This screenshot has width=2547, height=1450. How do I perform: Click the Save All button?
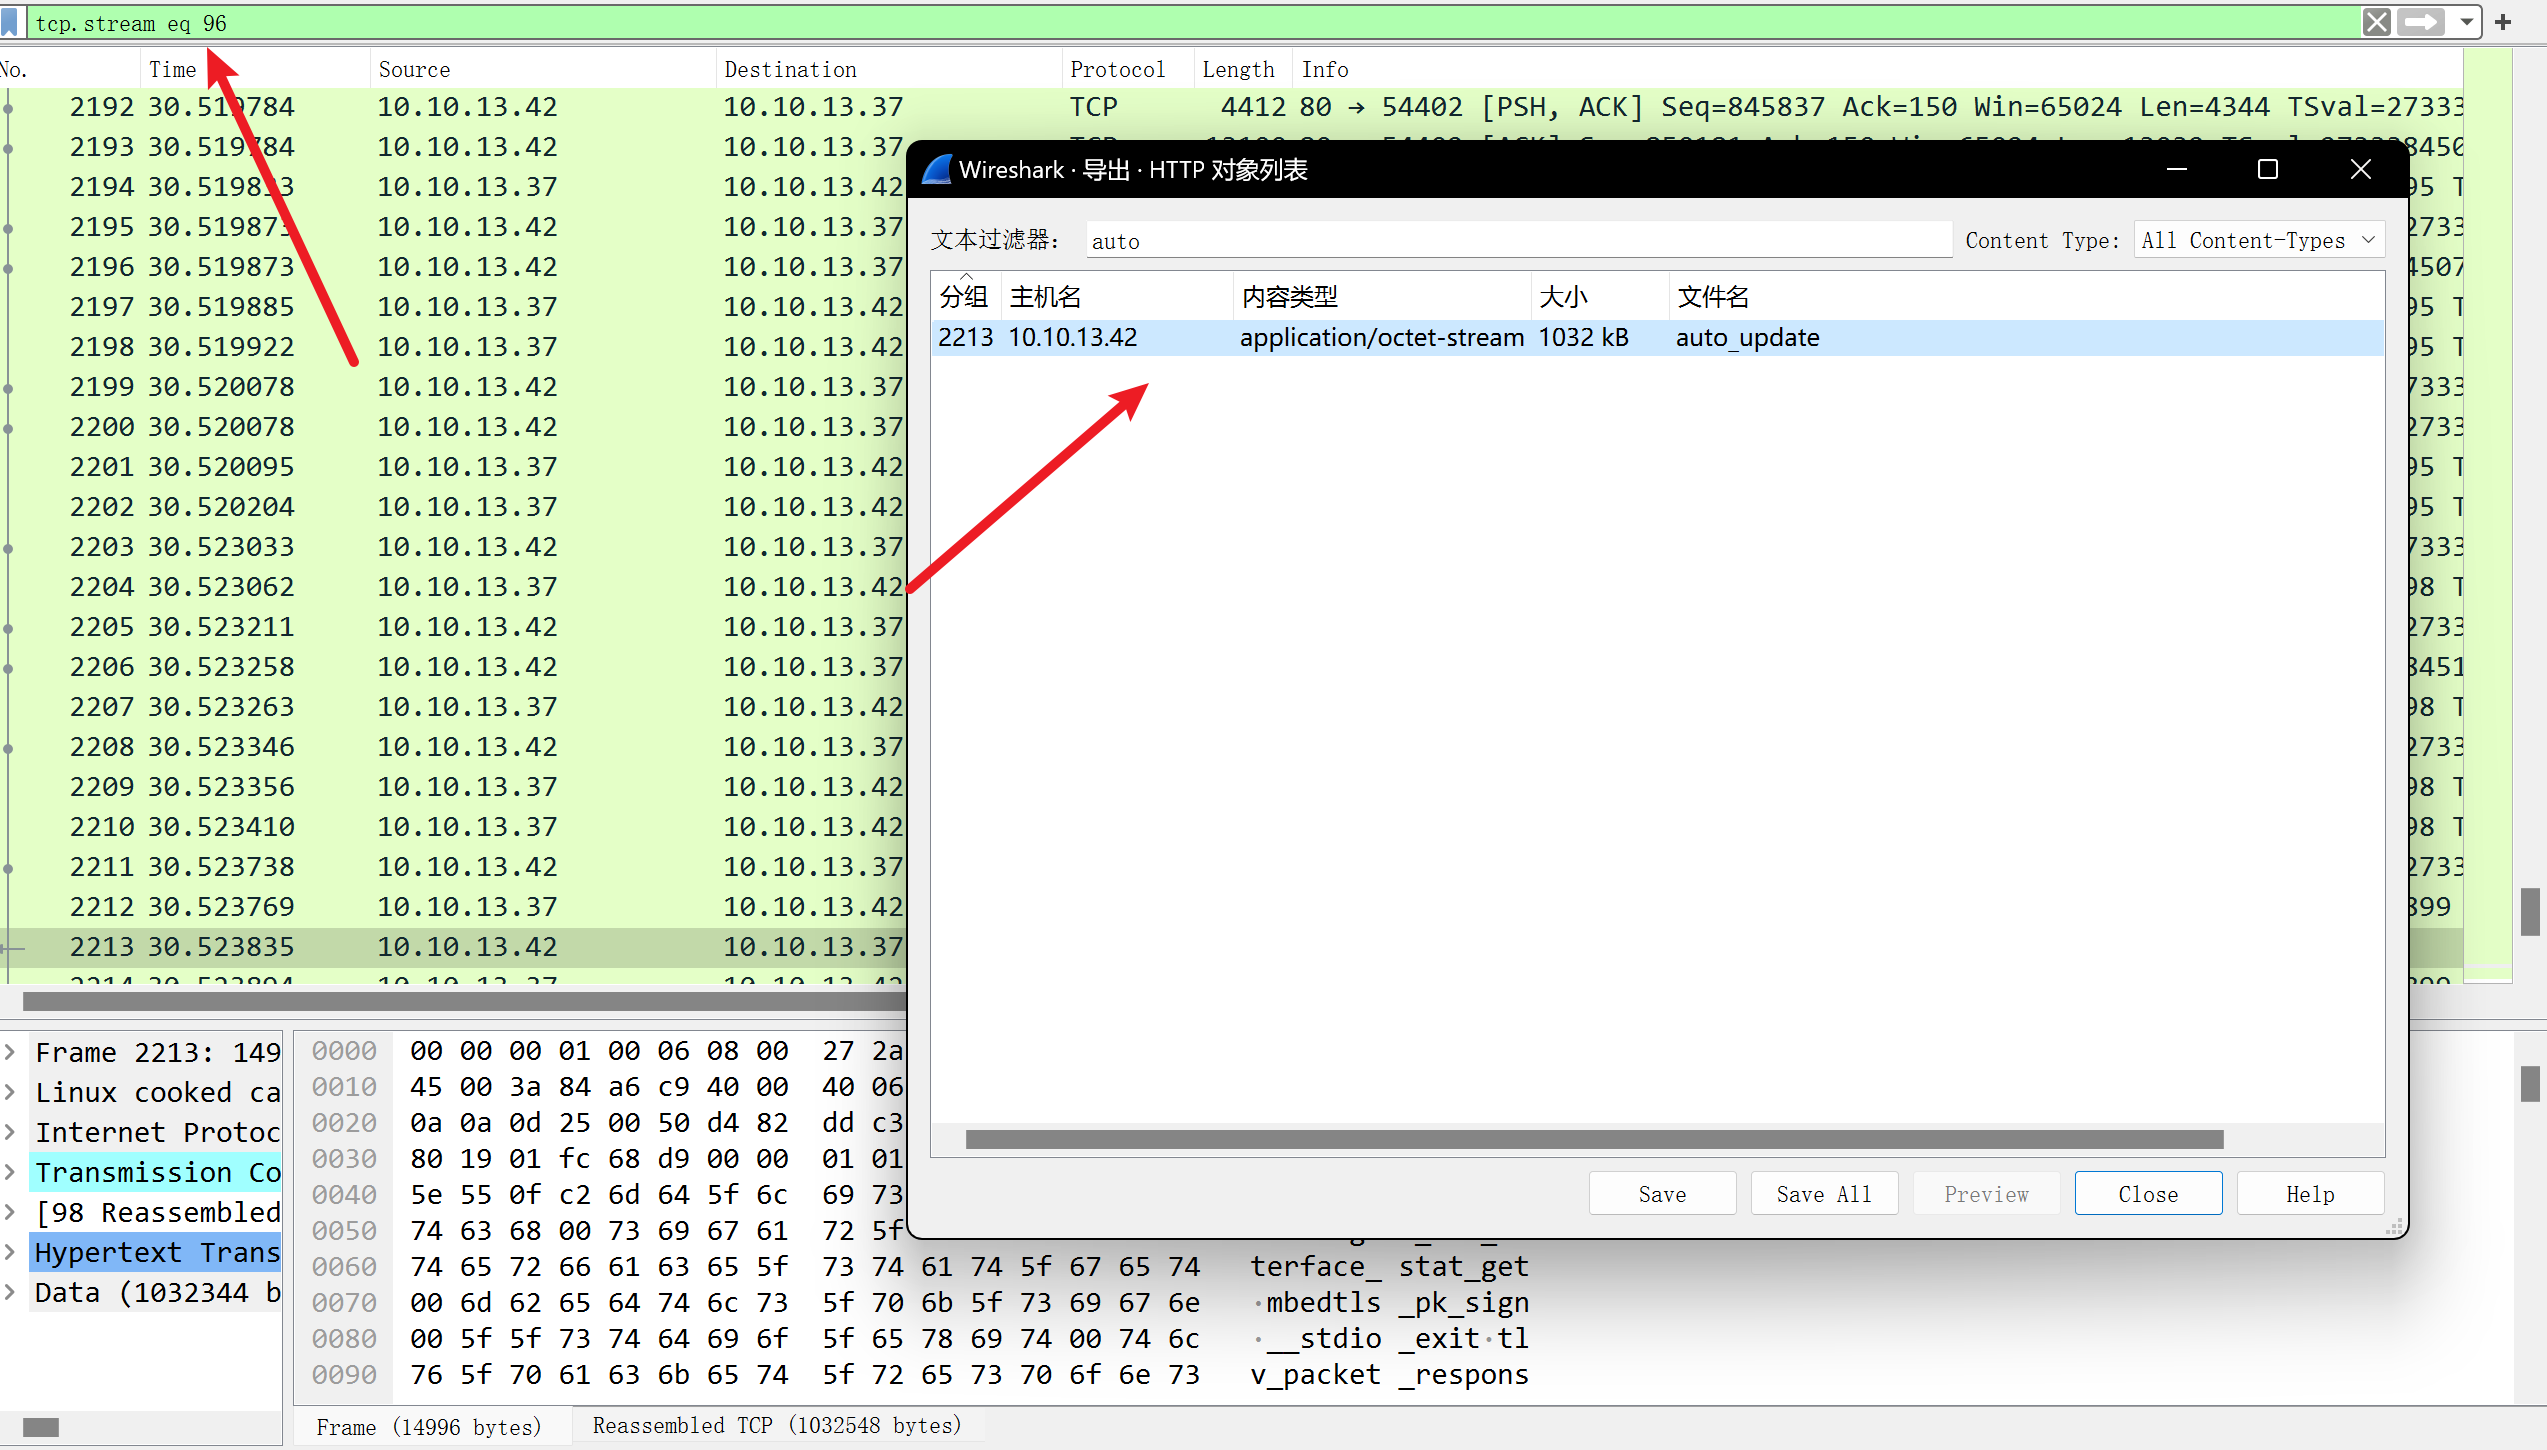coord(1824,1194)
